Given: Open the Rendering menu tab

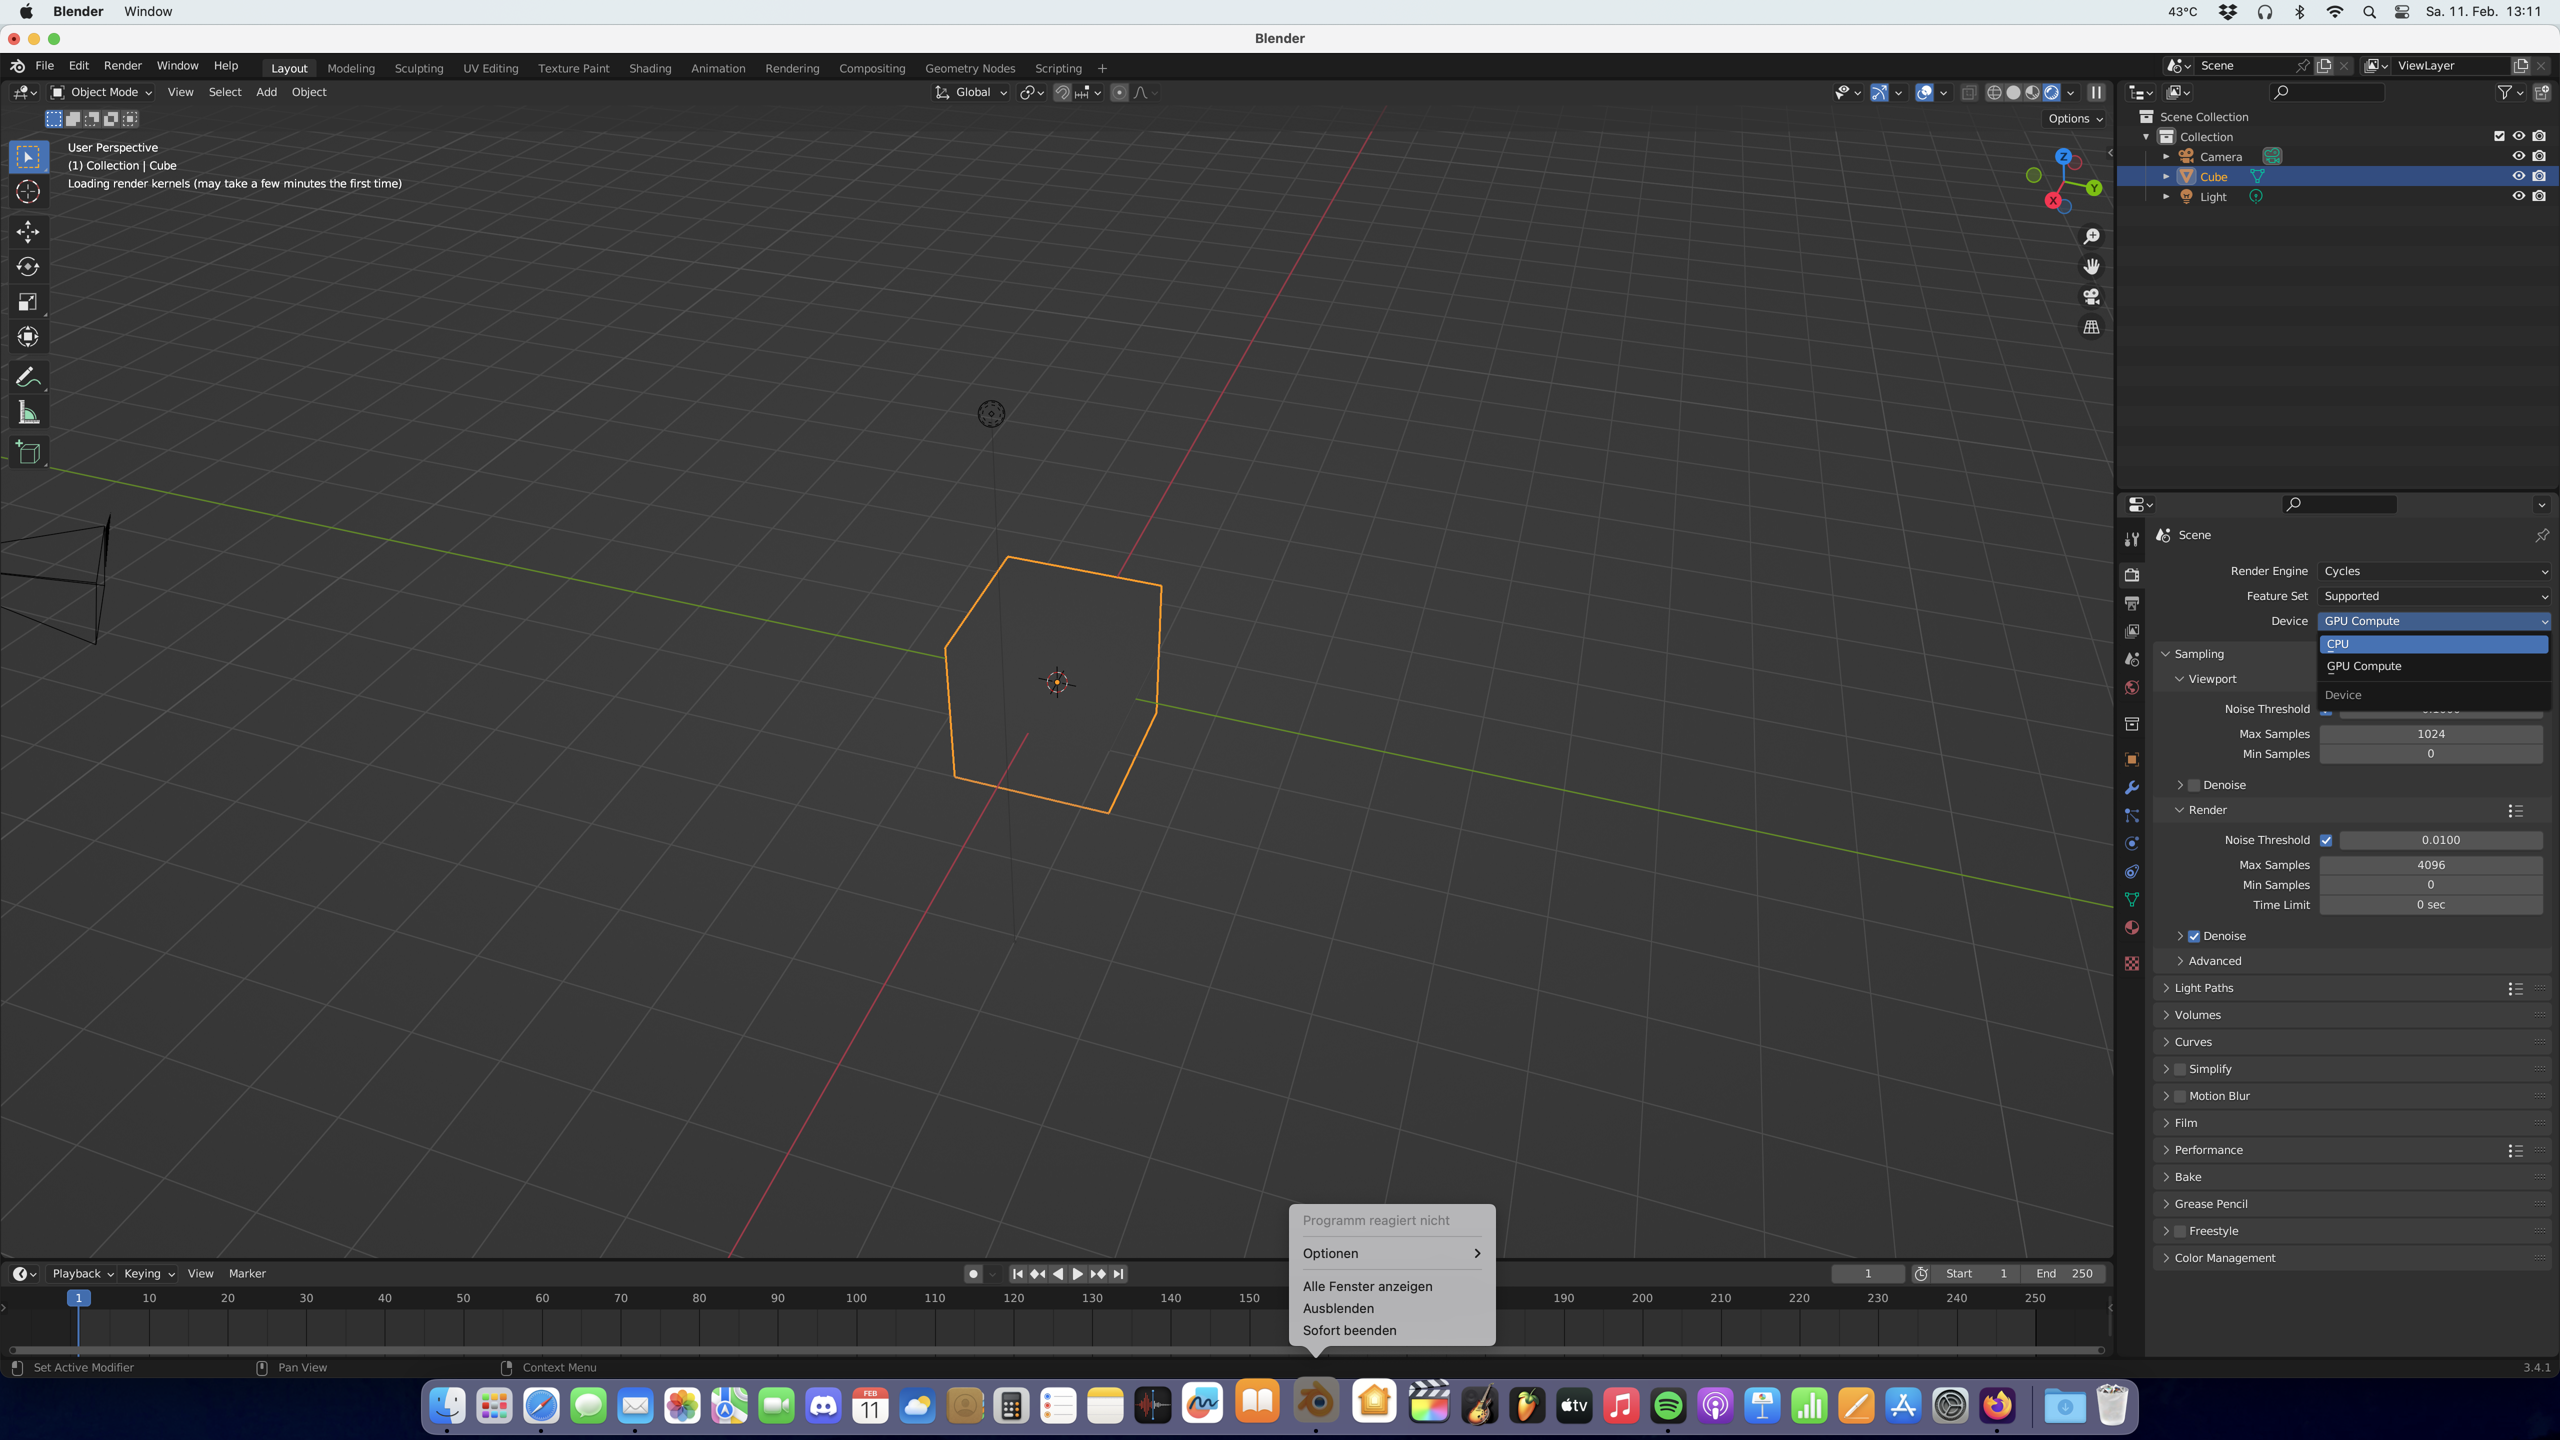Looking at the screenshot, I should point(791,67).
